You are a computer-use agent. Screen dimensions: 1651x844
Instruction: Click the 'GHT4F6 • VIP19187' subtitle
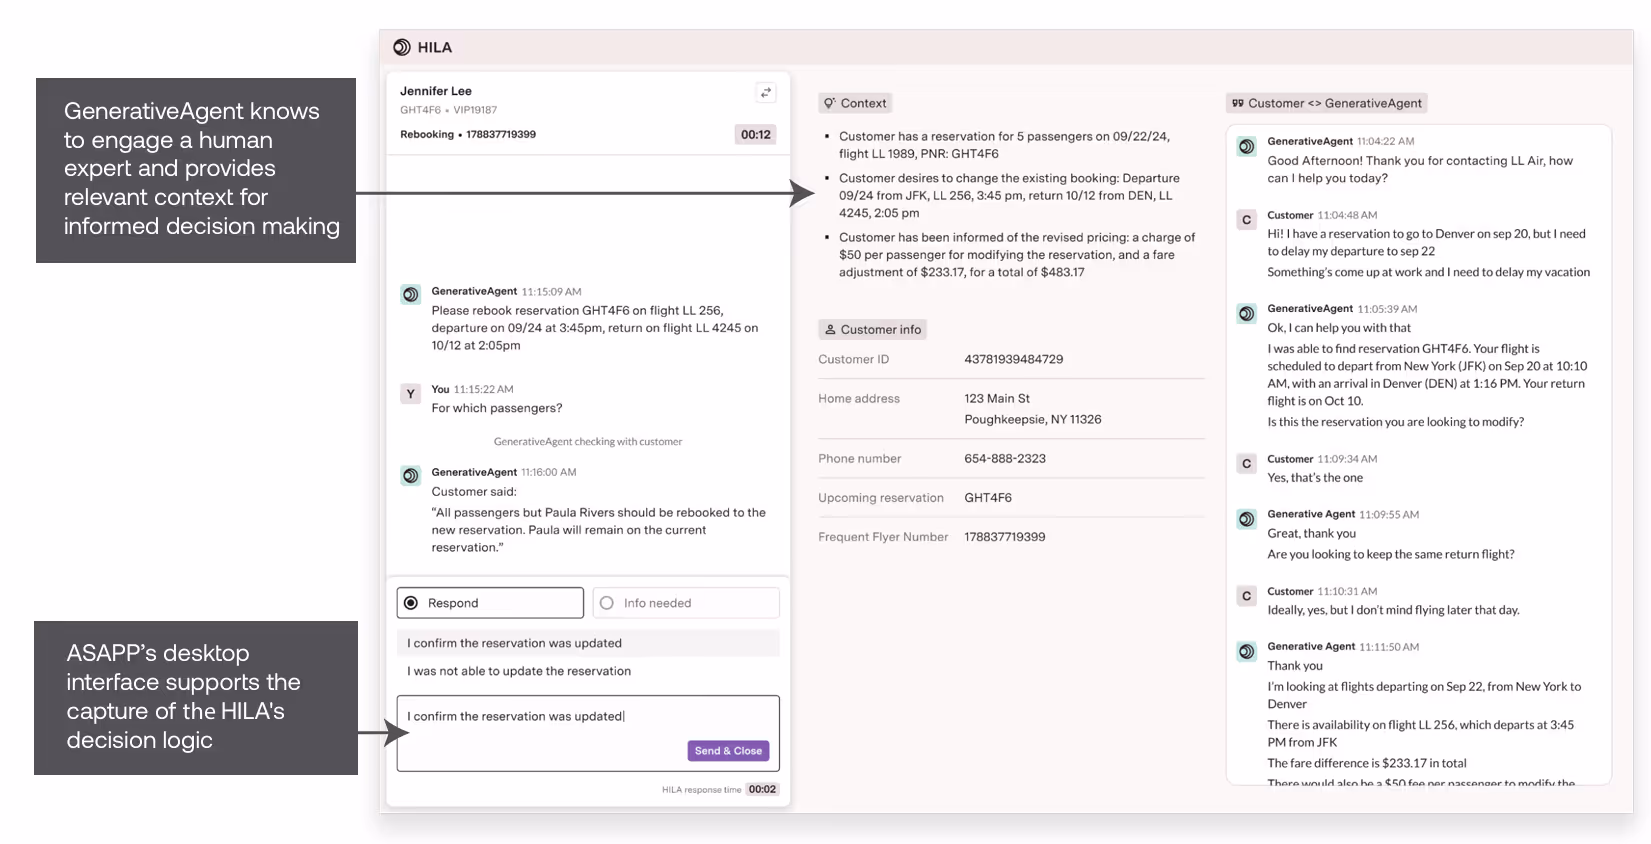pyautogui.click(x=448, y=110)
